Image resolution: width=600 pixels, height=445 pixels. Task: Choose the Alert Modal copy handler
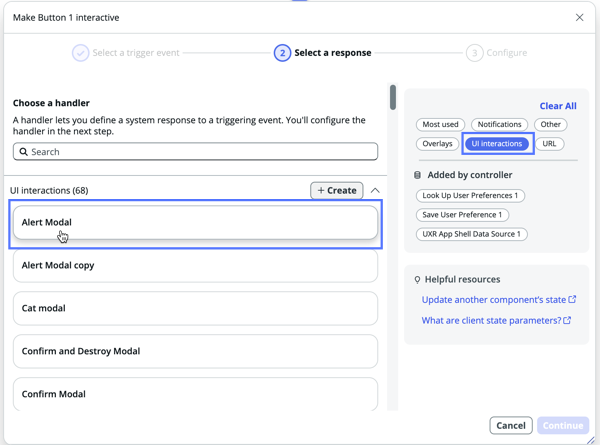(196, 266)
